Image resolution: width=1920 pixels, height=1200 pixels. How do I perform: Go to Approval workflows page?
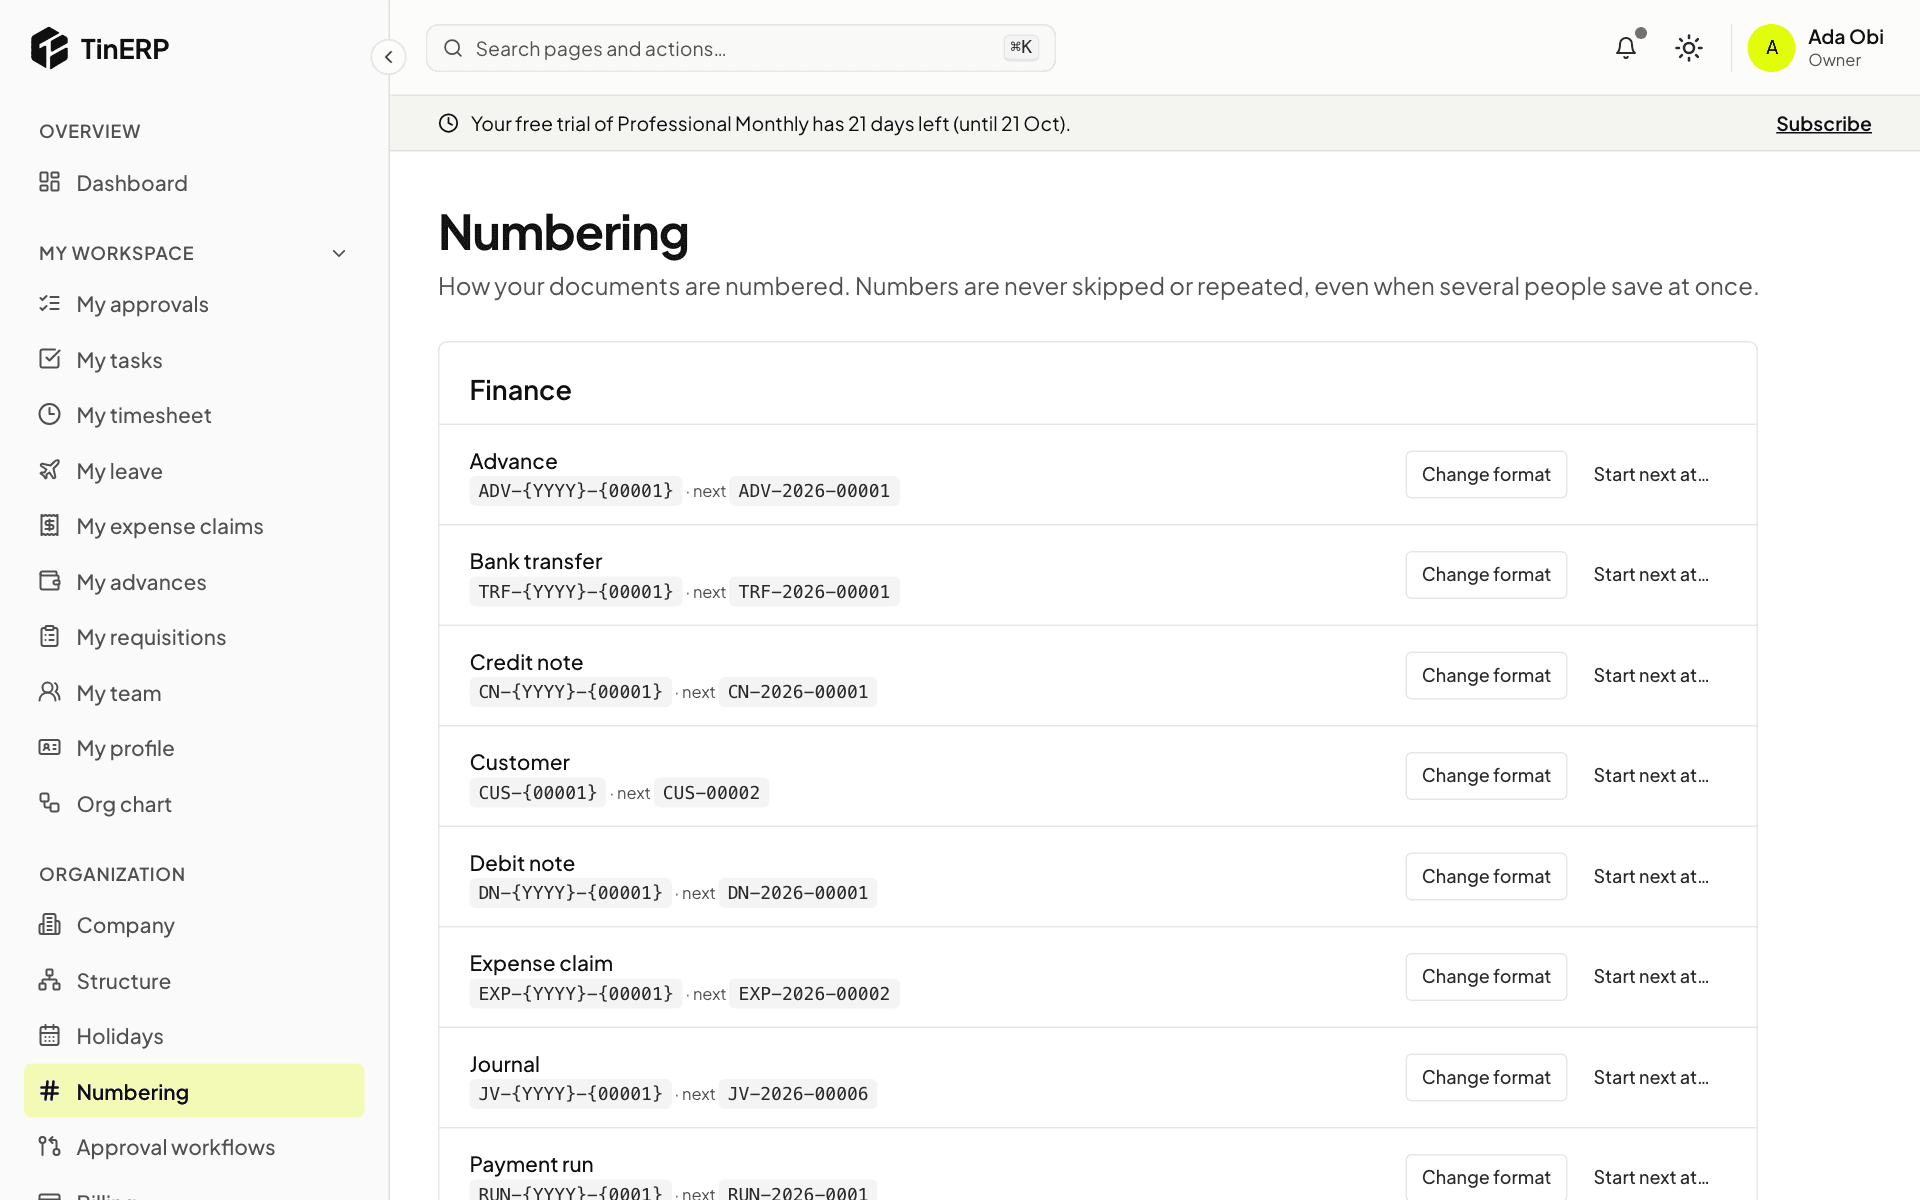tap(176, 1147)
